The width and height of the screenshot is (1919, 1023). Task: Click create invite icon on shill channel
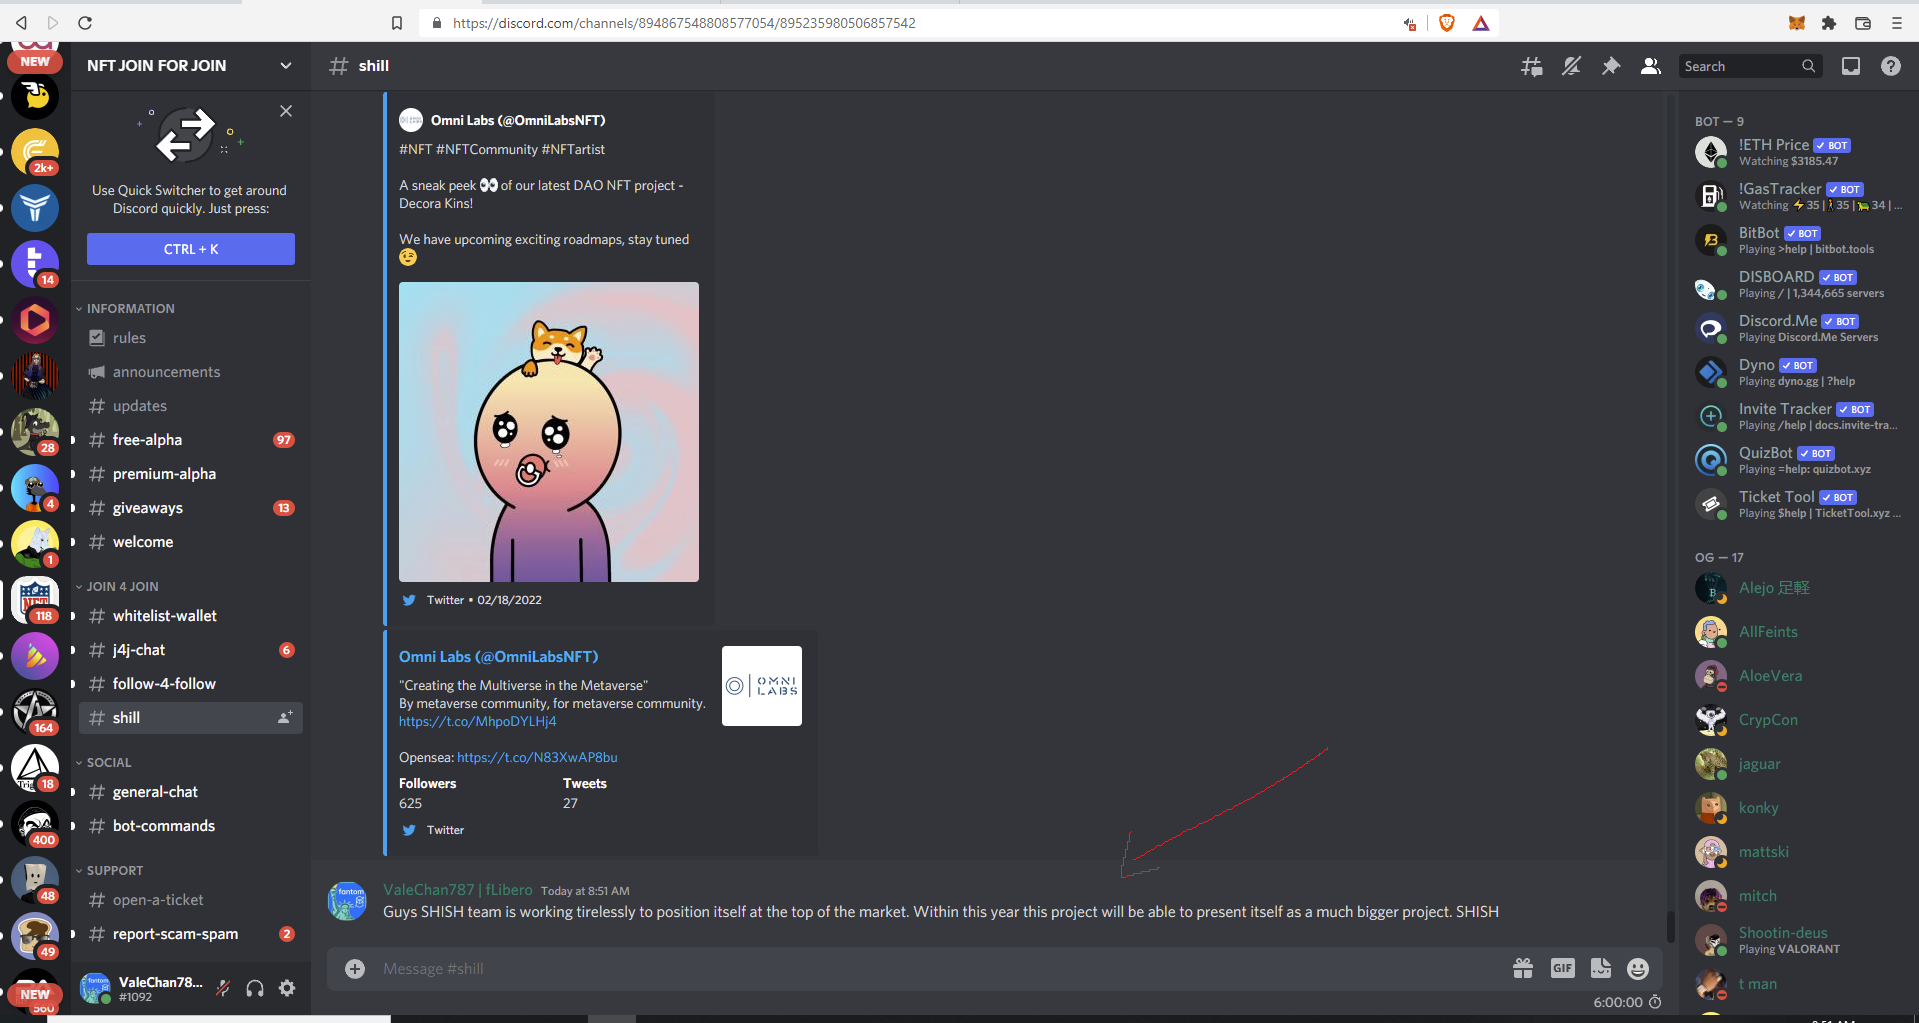[x=285, y=717]
